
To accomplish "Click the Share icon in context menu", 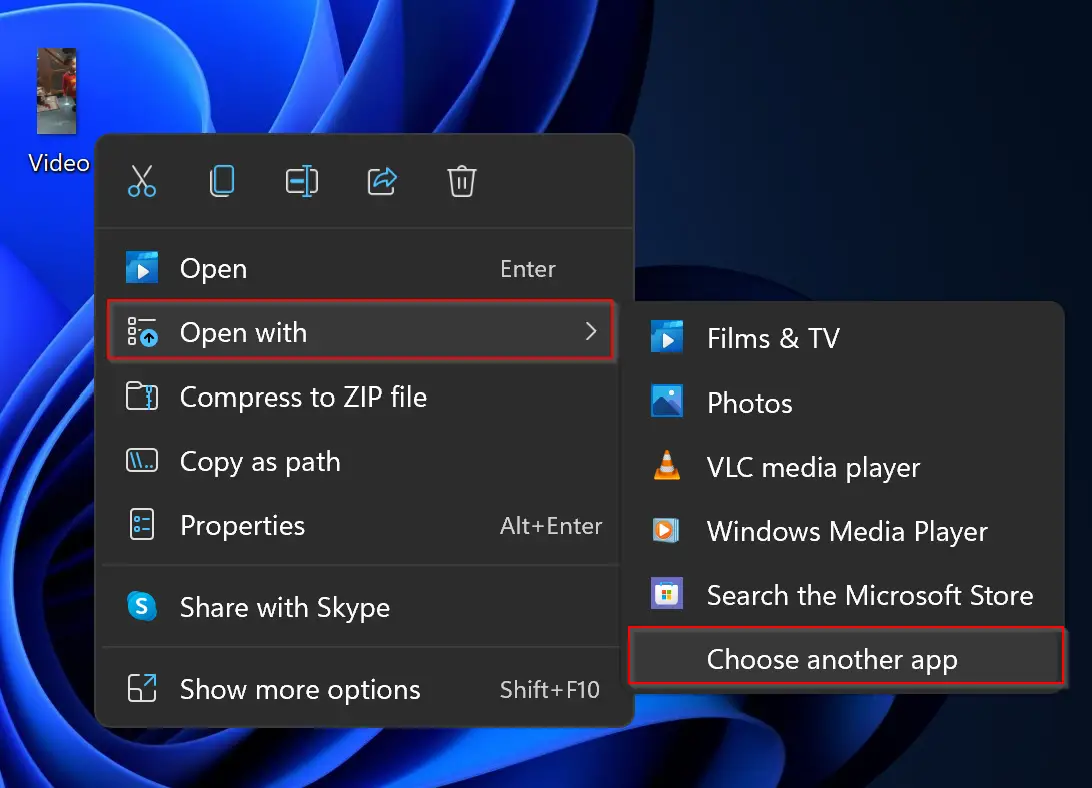I will pyautogui.click(x=382, y=181).
